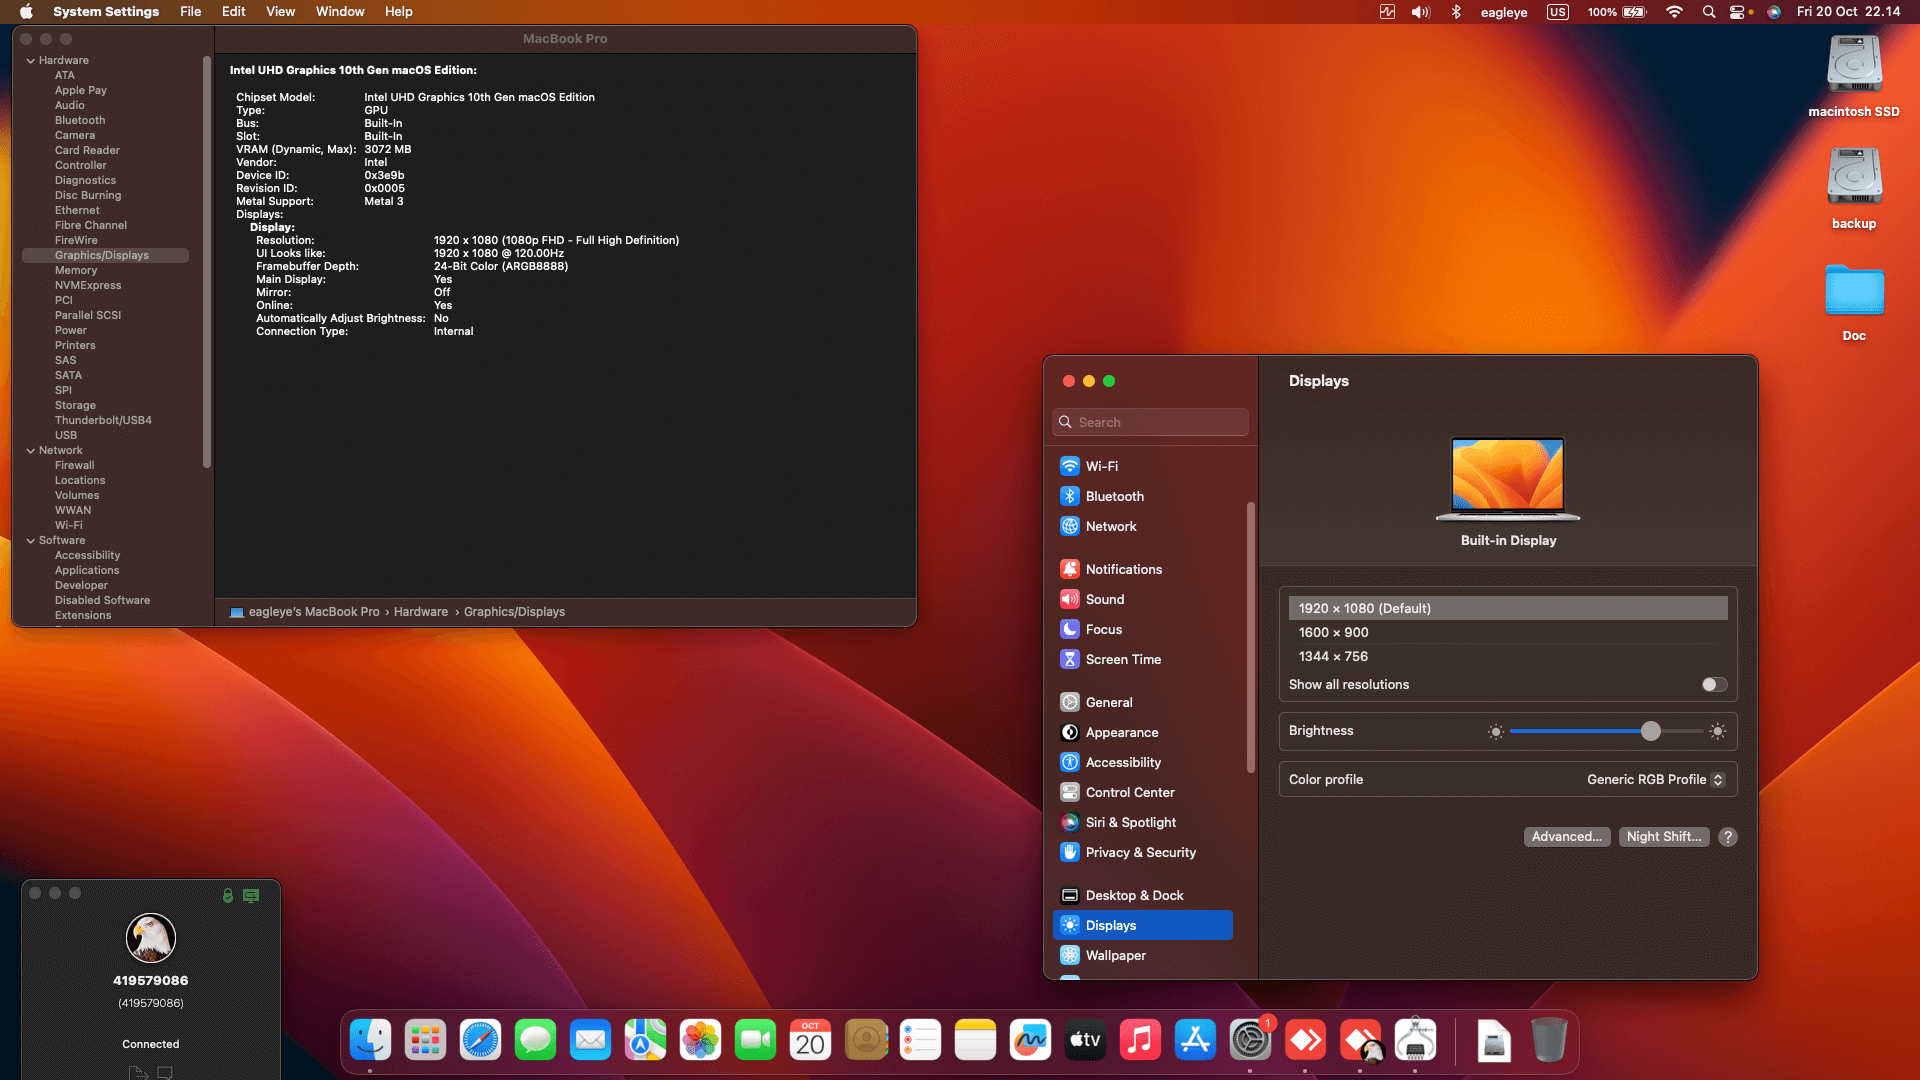Collapse the Network tree section
1920x1080 pixels.
[31, 451]
